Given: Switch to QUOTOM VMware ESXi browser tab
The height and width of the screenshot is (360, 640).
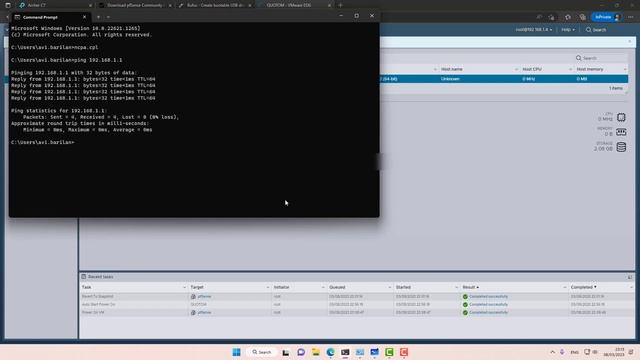Looking at the screenshot, I should tap(294, 5).
